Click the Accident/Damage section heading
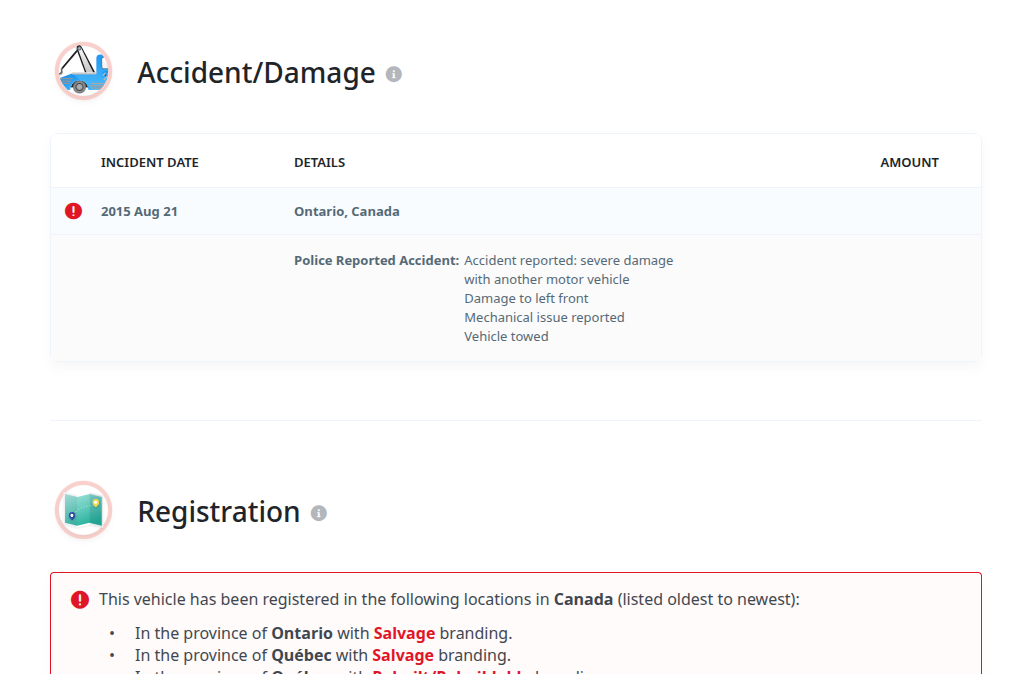This screenshot has height=674, width=1035. (x=256, y=73)
